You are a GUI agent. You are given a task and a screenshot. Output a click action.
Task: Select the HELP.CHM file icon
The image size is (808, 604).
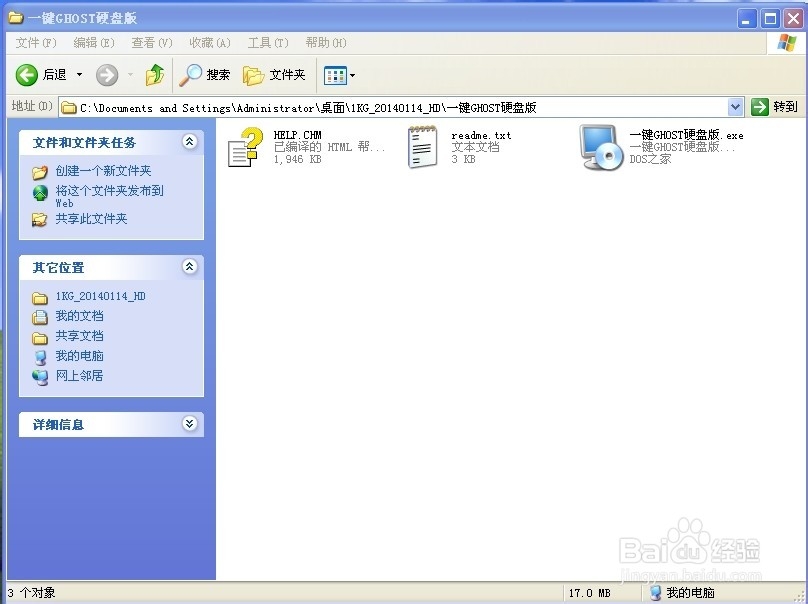pos(245,147)
